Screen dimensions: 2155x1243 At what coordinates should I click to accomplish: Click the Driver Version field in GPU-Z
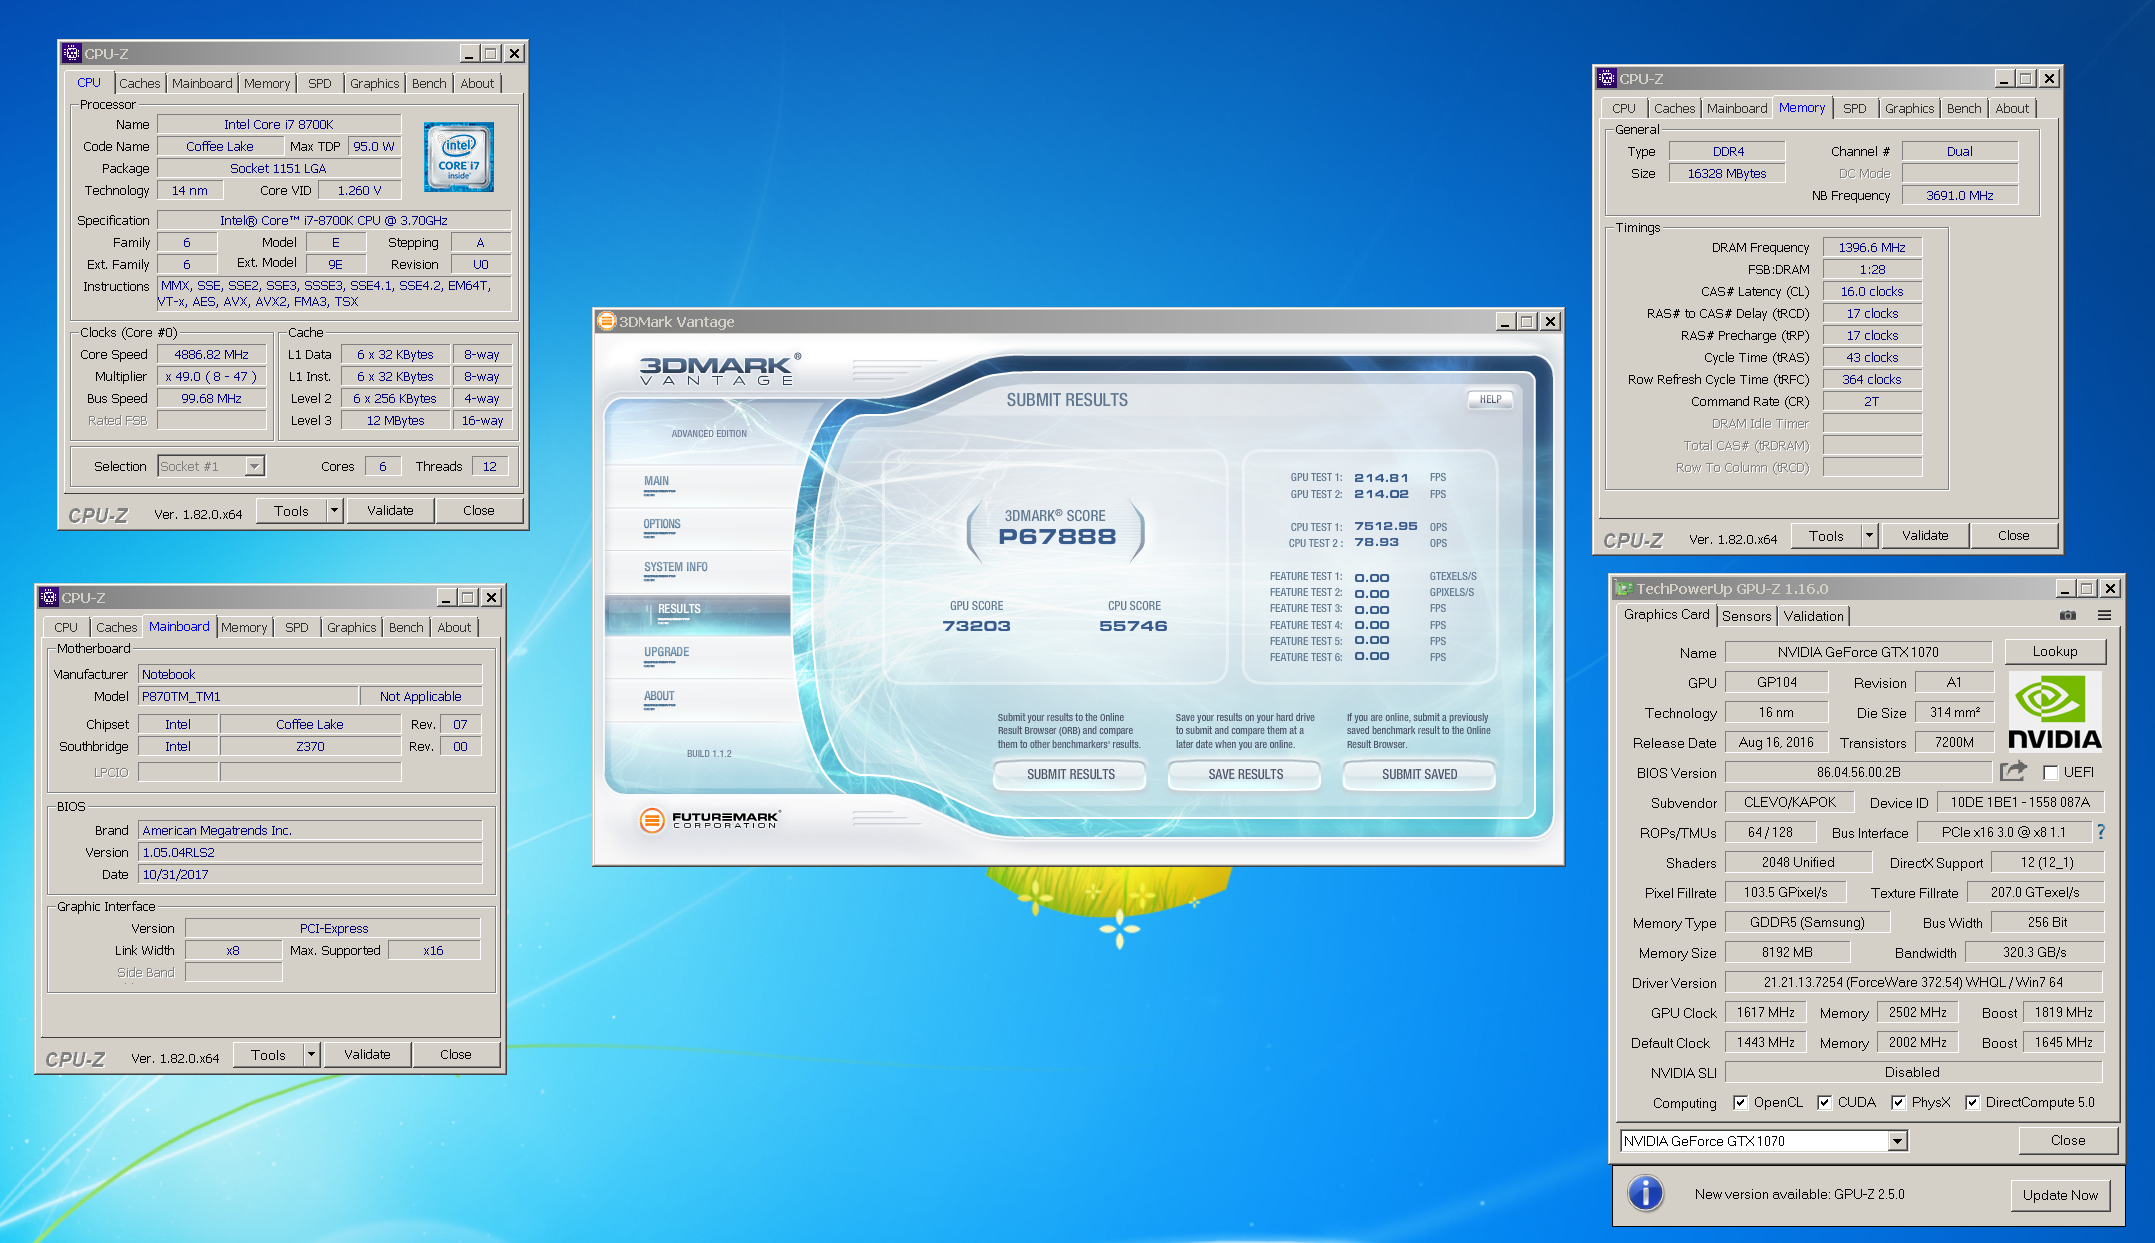1914,982
